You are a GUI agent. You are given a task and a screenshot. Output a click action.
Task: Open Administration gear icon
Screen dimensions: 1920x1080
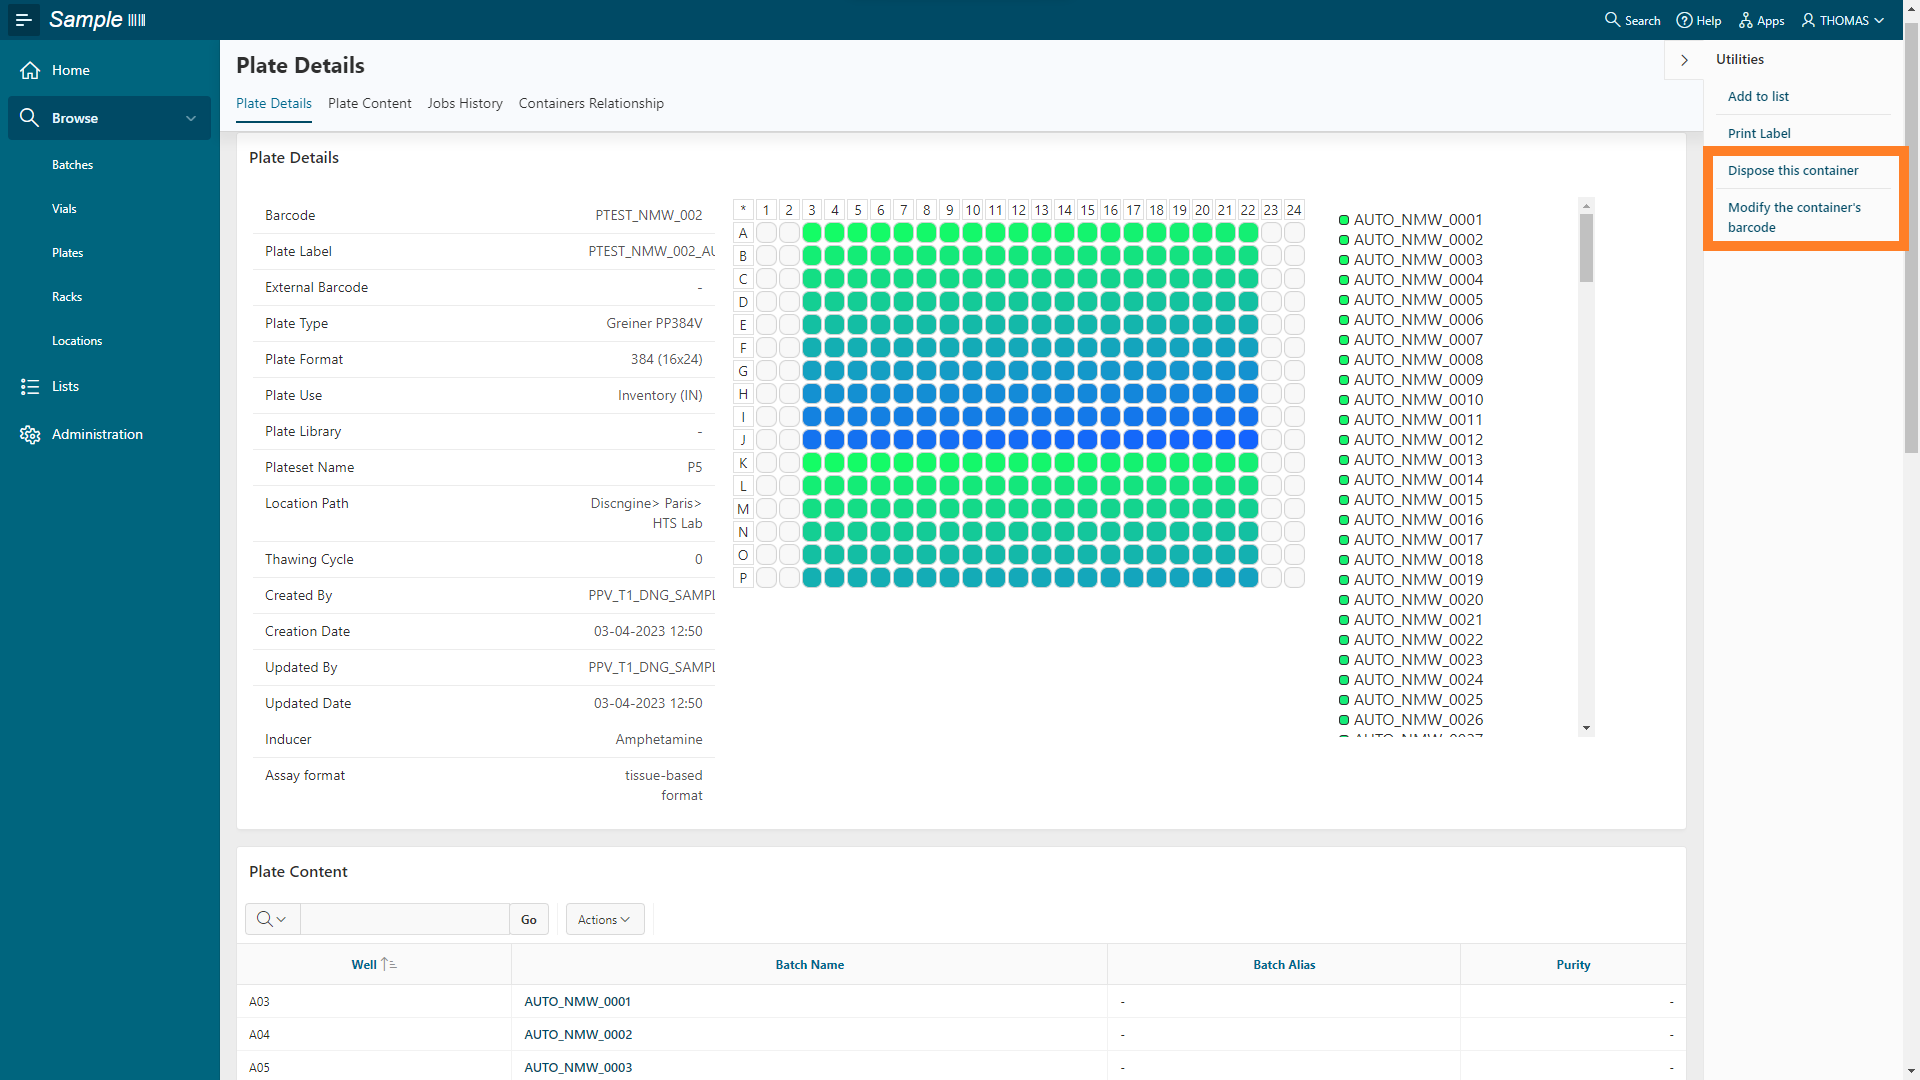(30, 435)
